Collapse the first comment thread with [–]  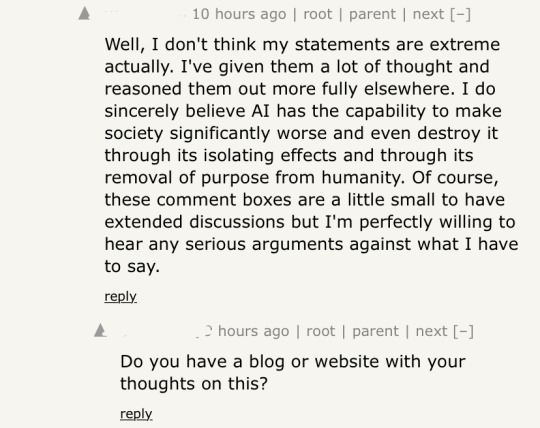pyautogui.click(x=460, y=14)
